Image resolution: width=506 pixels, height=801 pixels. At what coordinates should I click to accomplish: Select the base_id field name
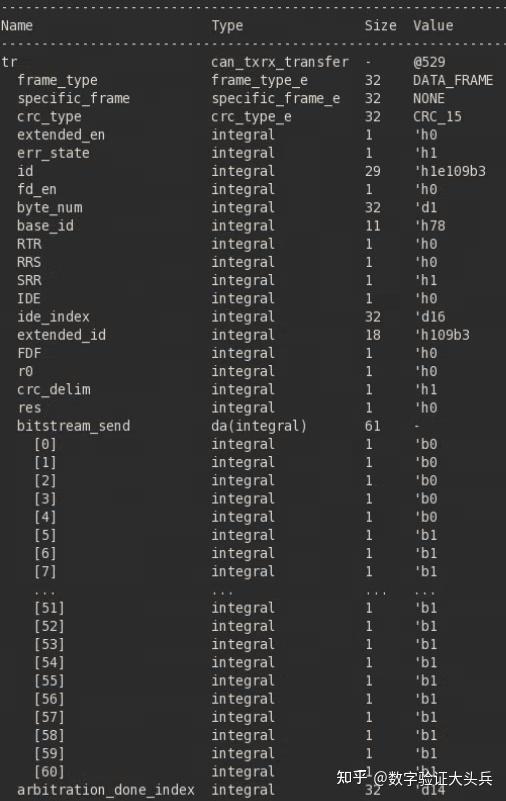tap(45, 226)
